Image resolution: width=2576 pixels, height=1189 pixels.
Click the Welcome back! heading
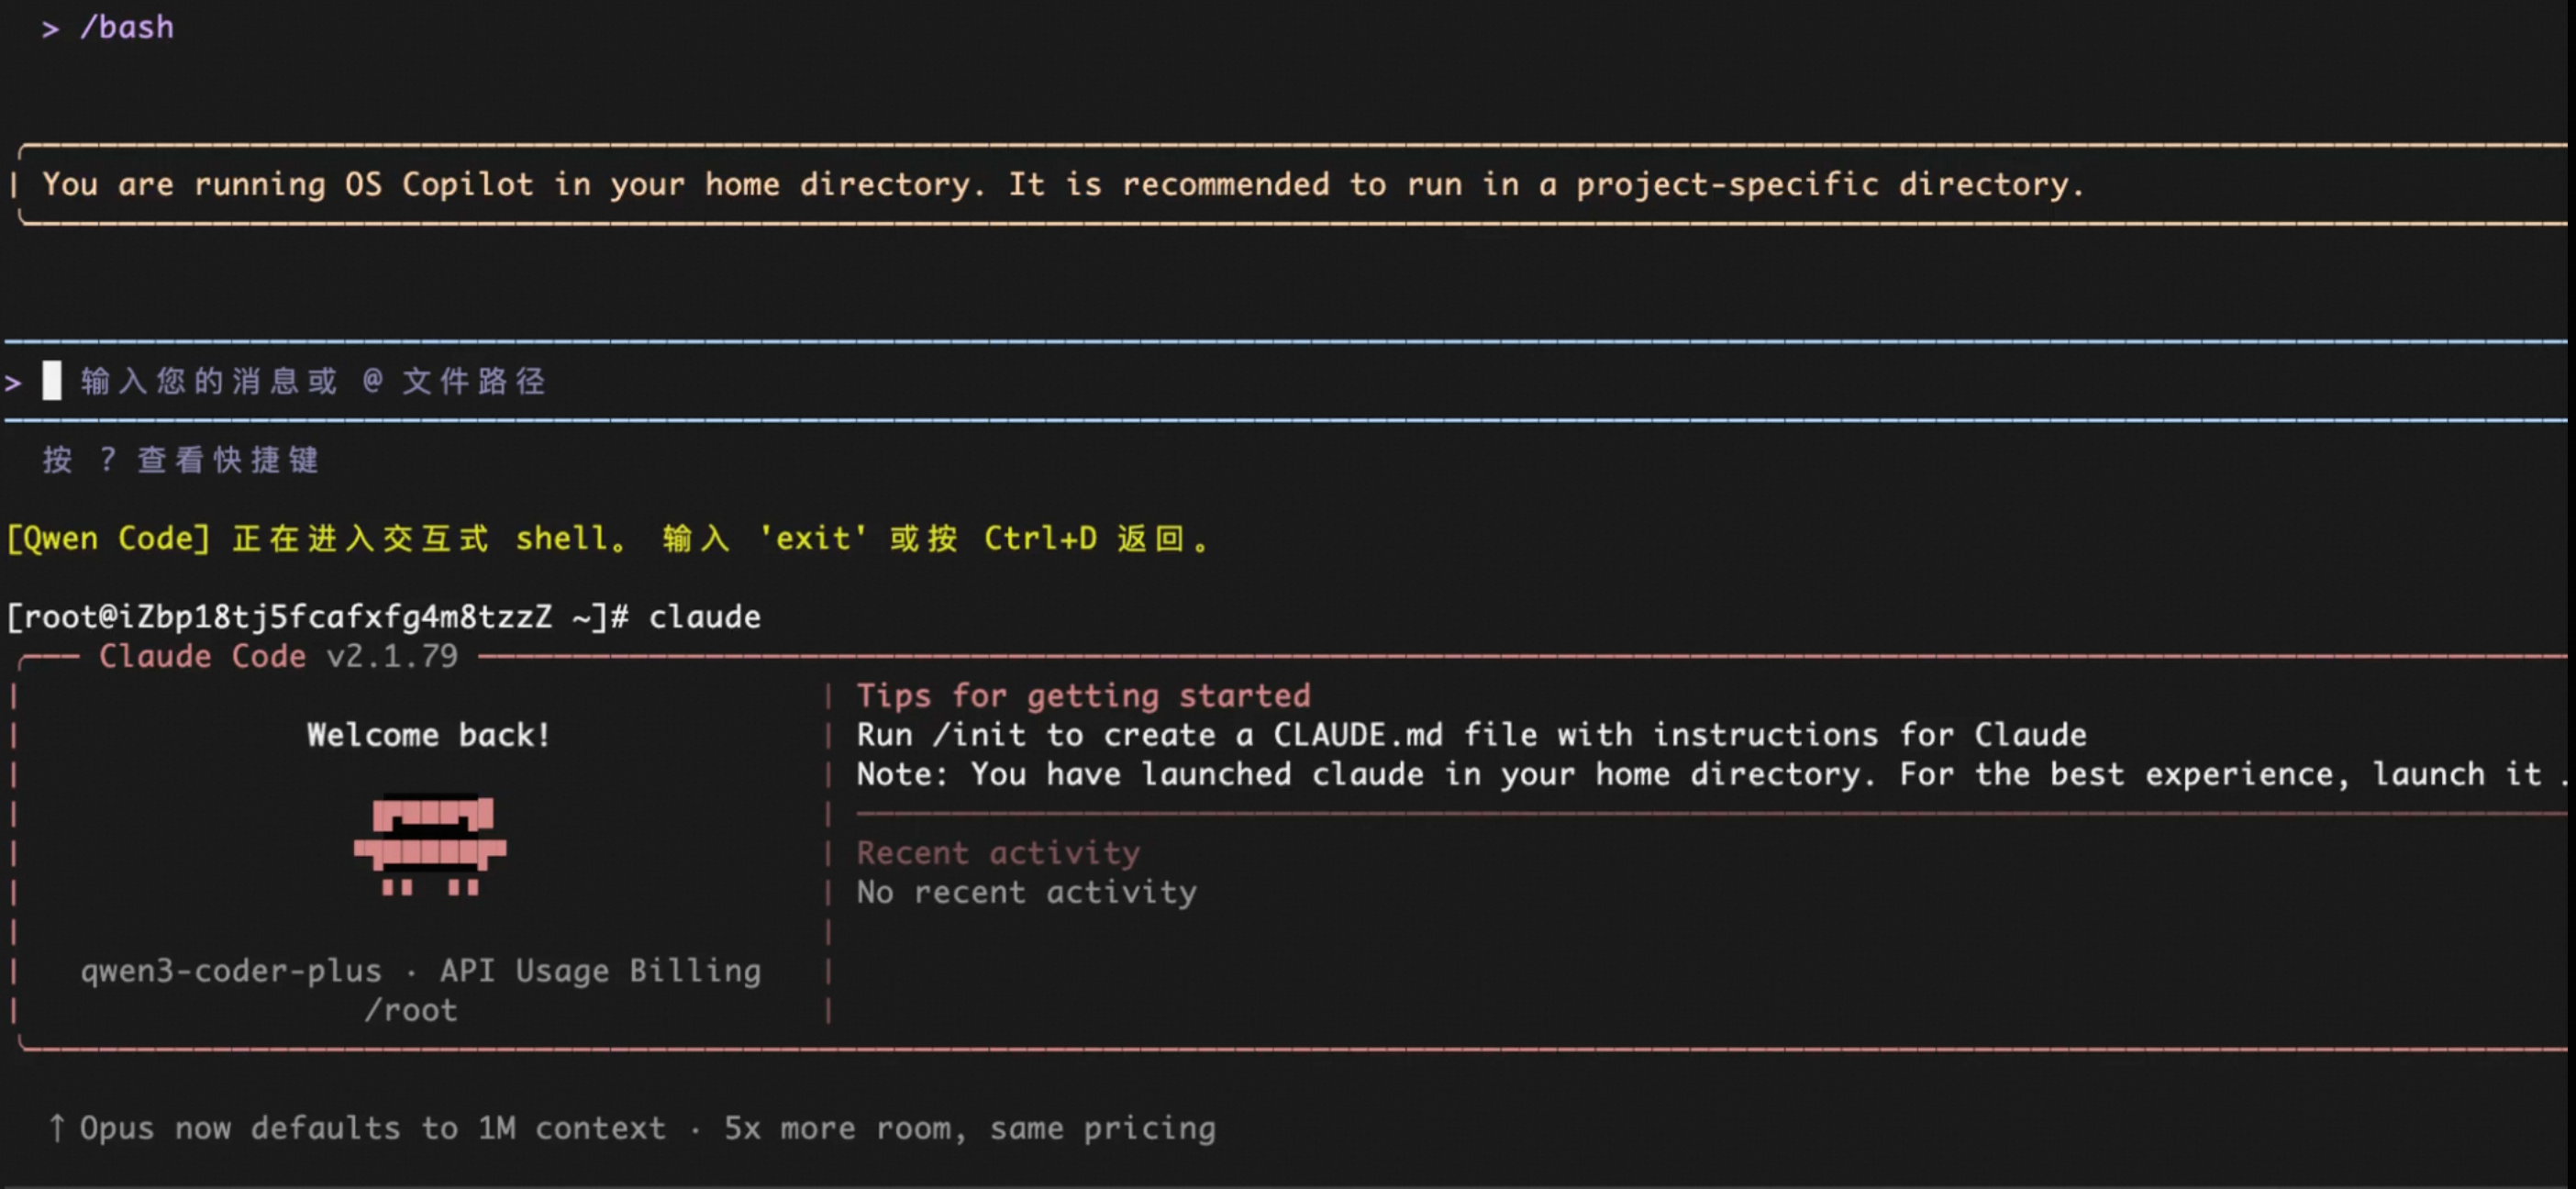click(x=428, y=735)
